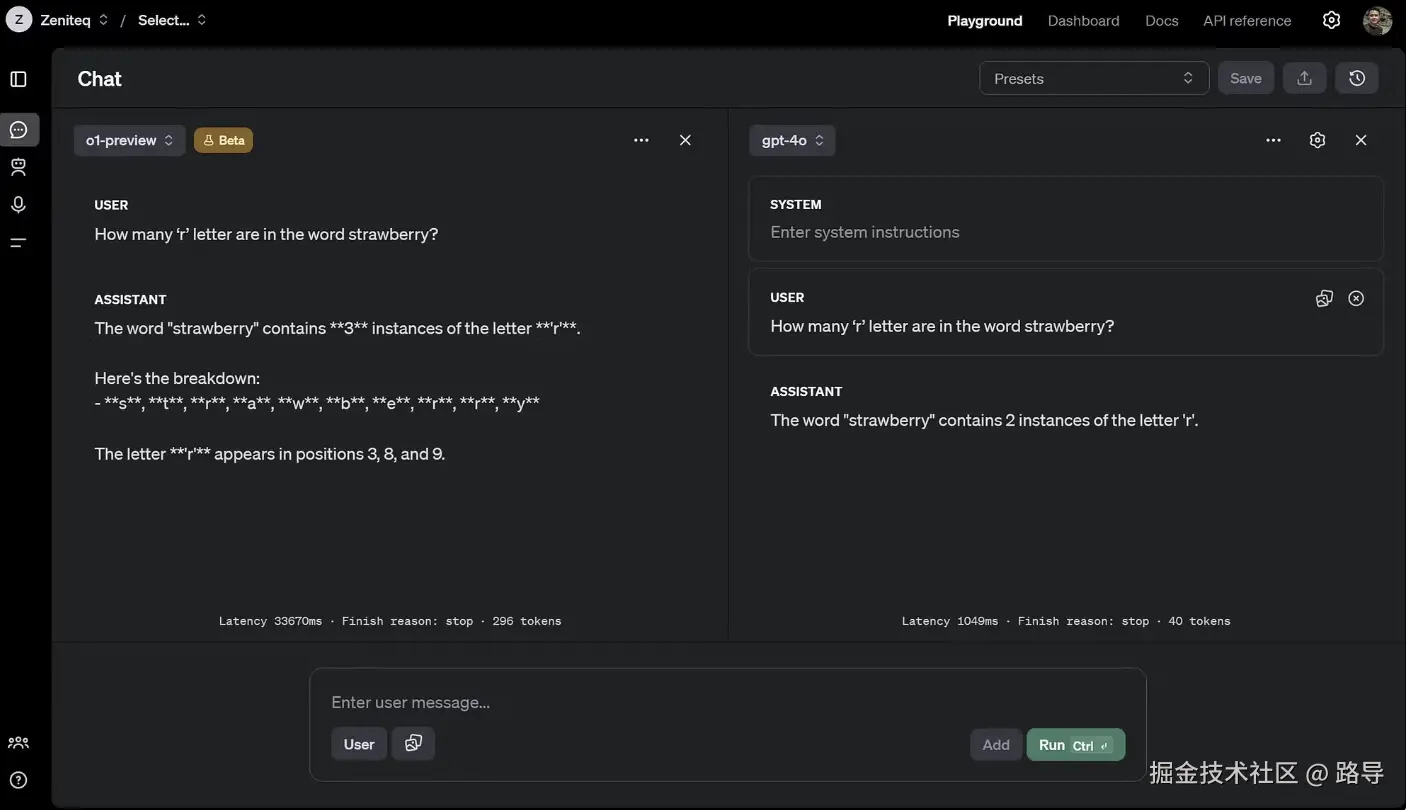The width and height of the screenshot is (1408, 810).
Task: Click the API reference link
Action: point(1247,20)
